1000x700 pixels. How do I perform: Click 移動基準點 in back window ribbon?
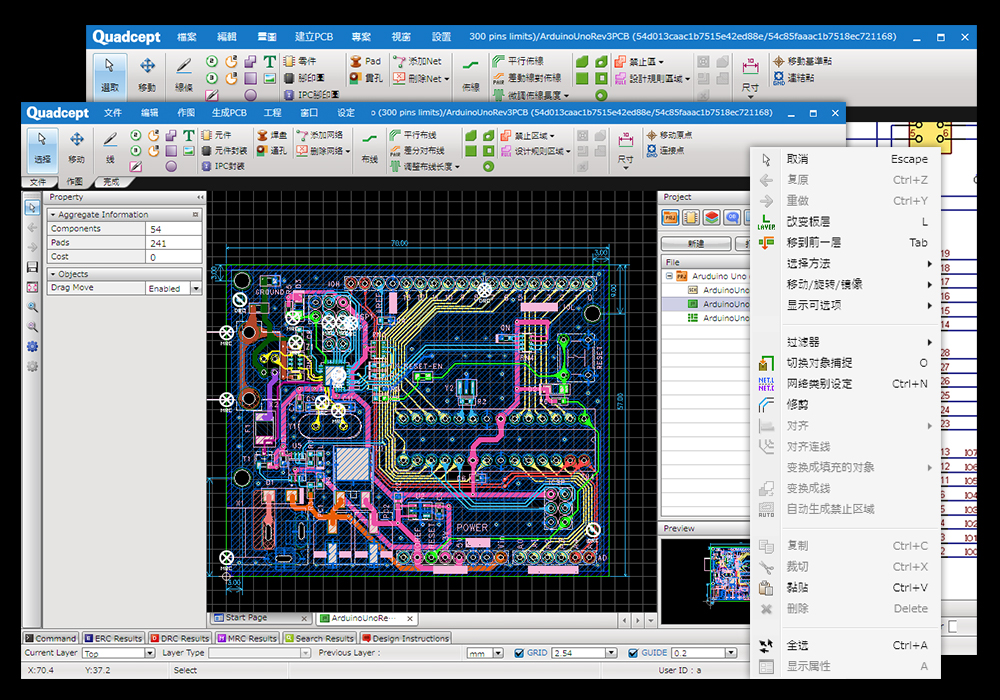coord(802,61)
